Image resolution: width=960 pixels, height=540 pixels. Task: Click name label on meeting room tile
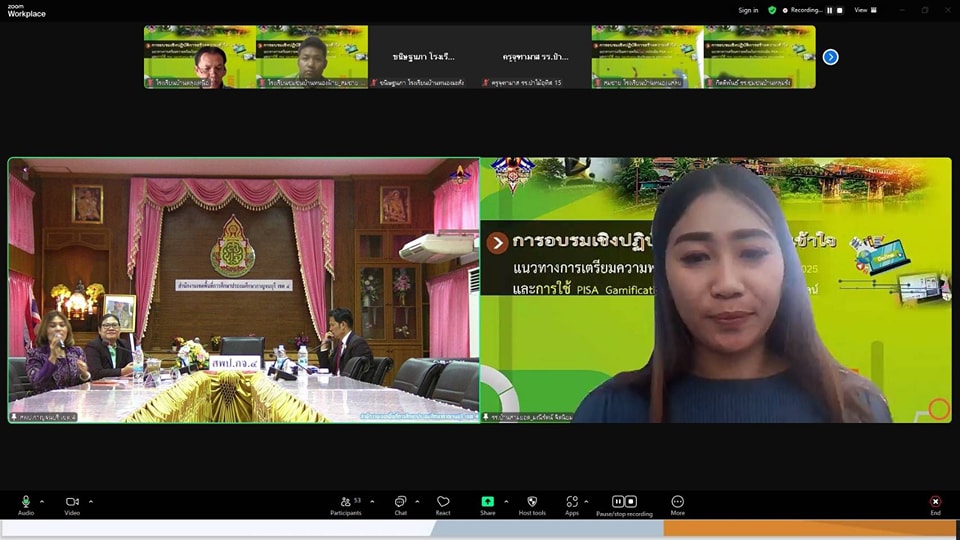pos(44,417)
